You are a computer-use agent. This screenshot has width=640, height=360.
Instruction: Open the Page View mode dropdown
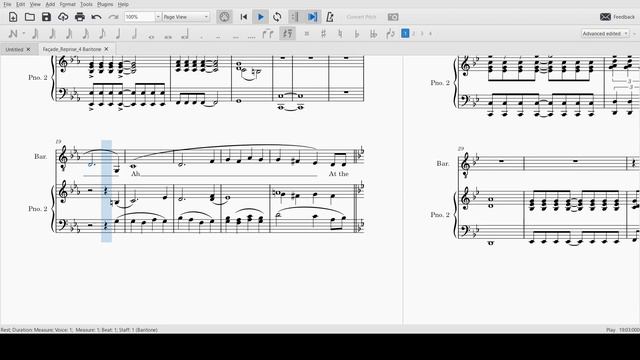pyautogui.click(x=186, y=17)
